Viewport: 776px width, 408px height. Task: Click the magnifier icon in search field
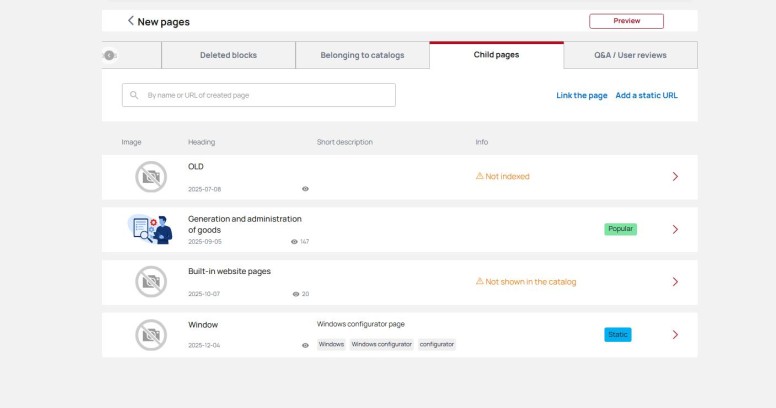(x=134, y=95)
